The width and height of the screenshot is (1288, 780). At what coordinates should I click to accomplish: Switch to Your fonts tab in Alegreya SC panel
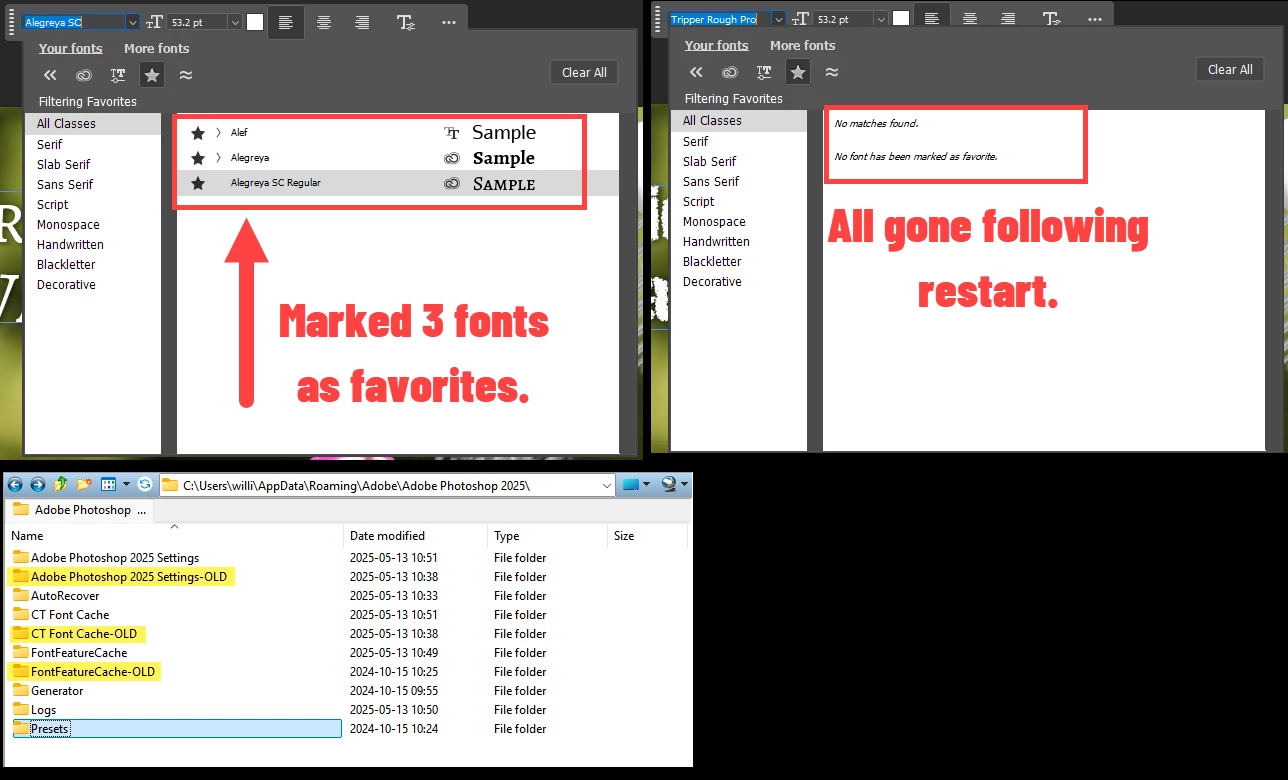(x=71, y=48)
